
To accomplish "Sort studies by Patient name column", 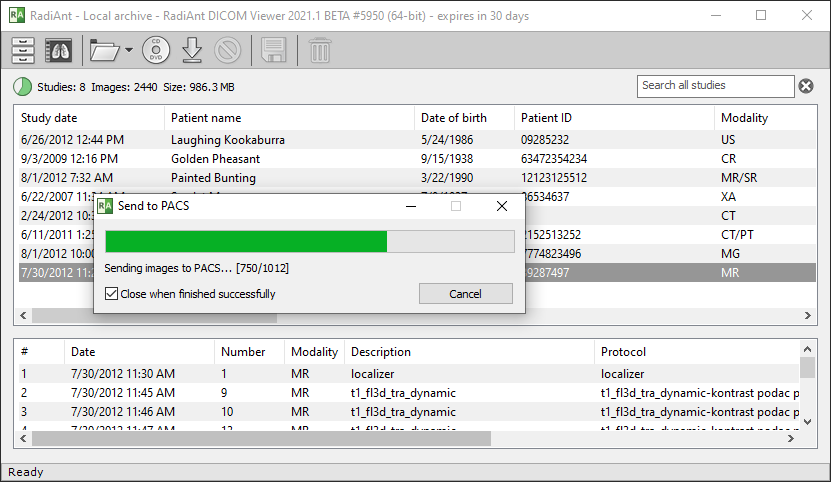I will pyautogui.click(x=289, y=118).
